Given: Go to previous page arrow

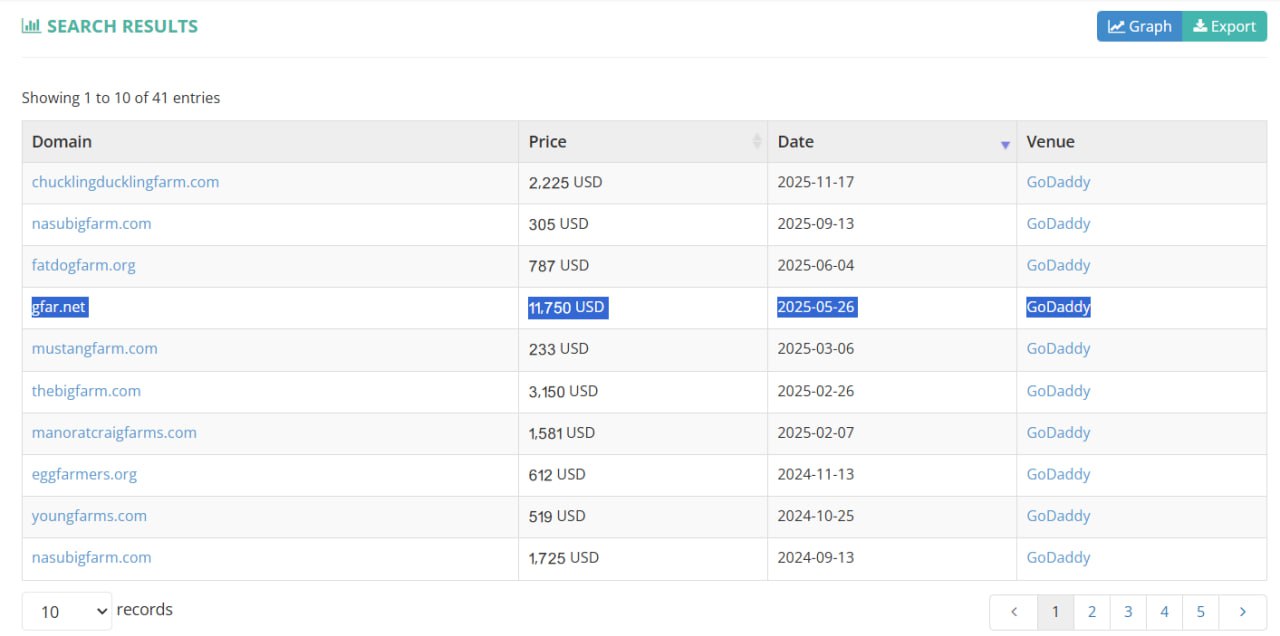Looking at the screenshot, I should point(1014,612).
